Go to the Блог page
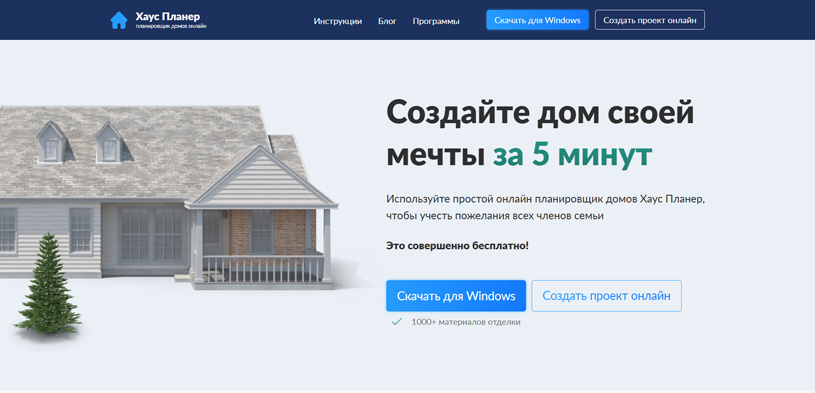This screenshot has width=815, height=393. [387, 21]
